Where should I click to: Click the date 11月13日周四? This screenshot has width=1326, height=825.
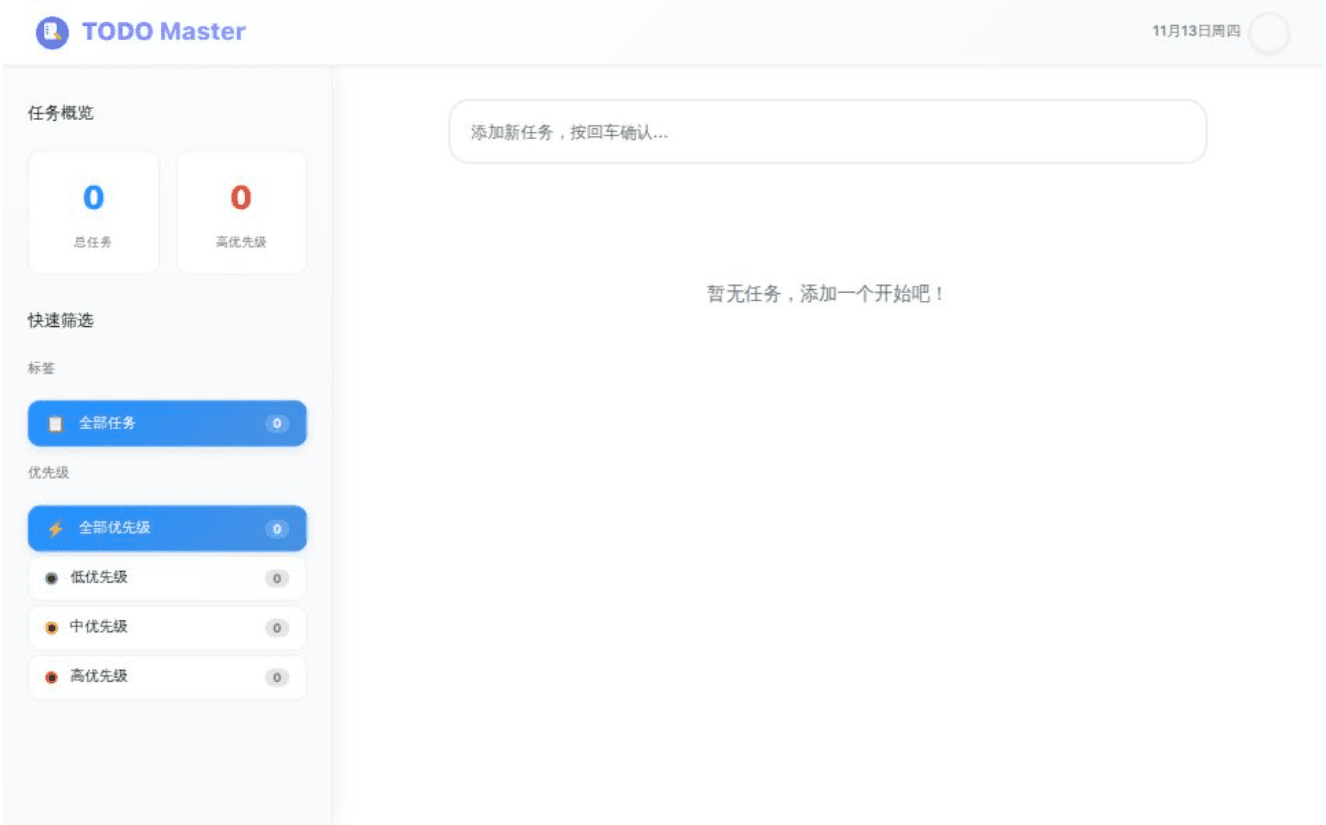[1196, 32]
